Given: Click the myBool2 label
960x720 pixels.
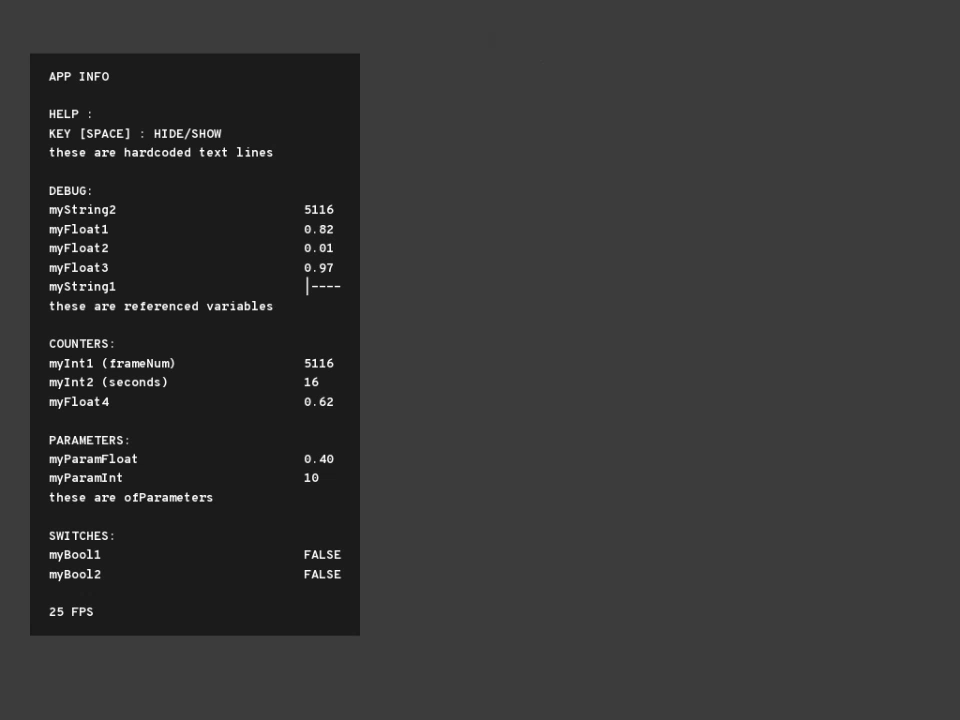Looking at the screenshot, I should point(75,575).
